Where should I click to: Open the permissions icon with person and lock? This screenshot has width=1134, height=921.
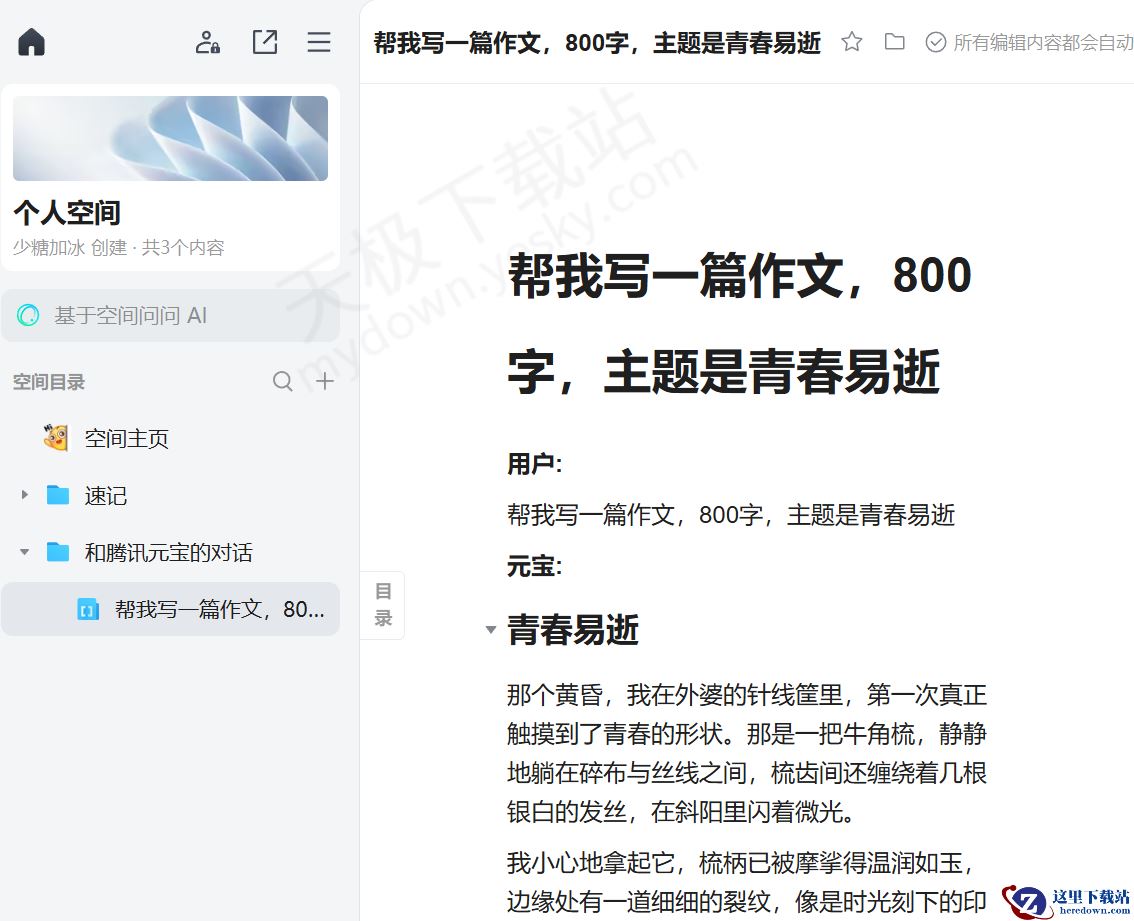pyautogui.click(x=207, y=42)
